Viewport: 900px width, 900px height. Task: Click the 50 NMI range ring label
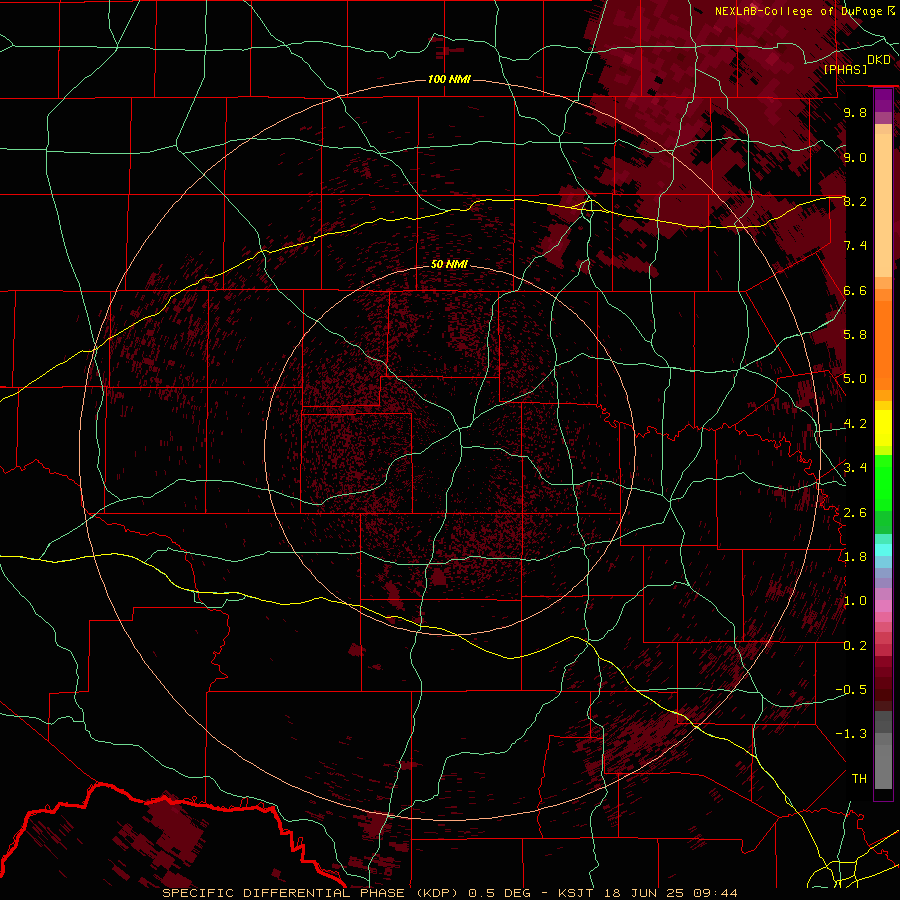point(449,264)
